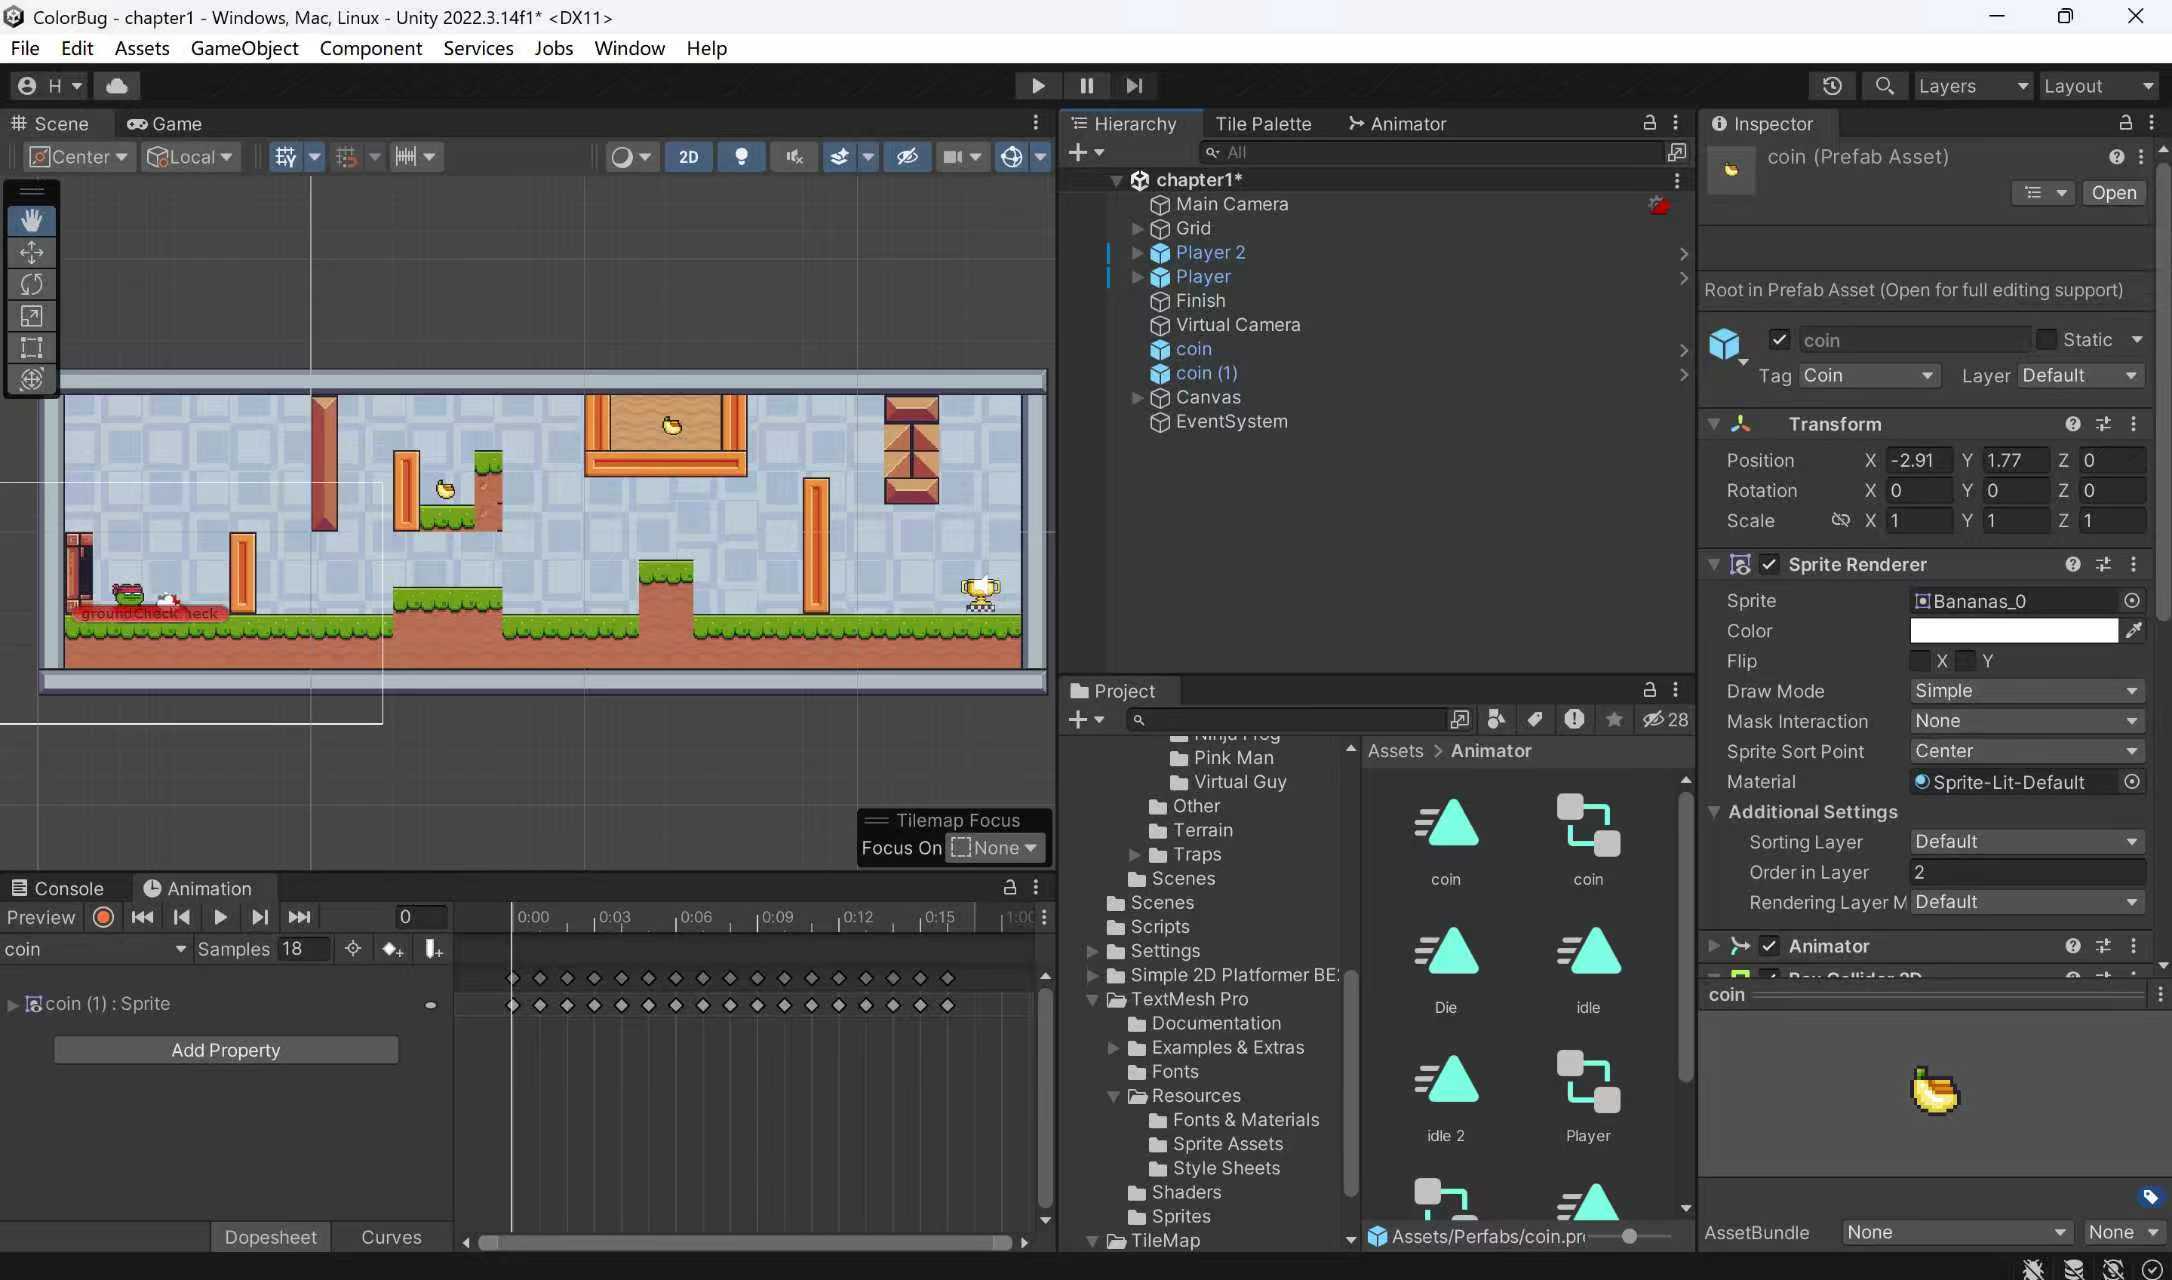Select the Rotate tool in Scene view

(x=31, y=284)
